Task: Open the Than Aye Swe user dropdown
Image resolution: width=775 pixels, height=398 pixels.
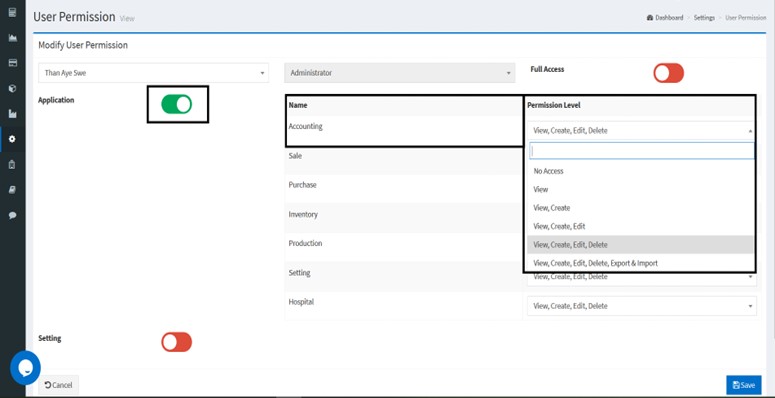Action: 154,73
